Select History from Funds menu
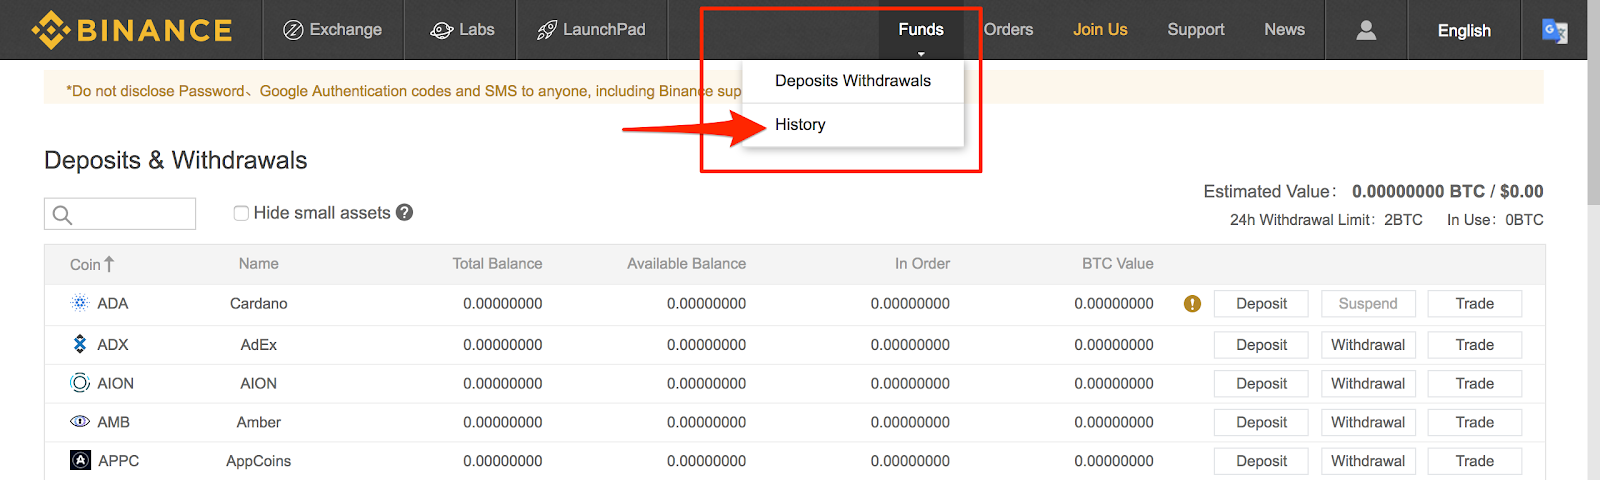The width and height of the screenshot is (1600, 480). point(853,125)
